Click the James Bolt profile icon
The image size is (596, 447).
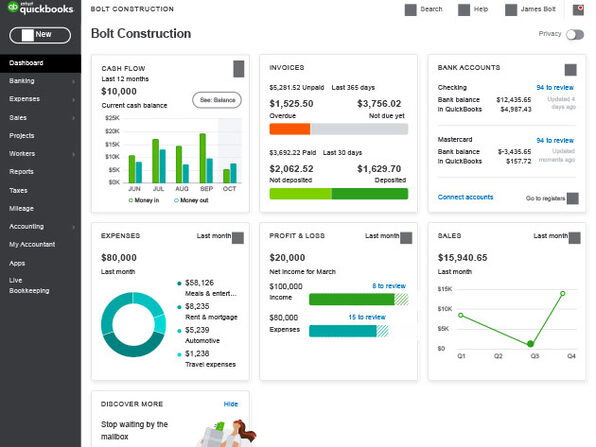point(511,10)
